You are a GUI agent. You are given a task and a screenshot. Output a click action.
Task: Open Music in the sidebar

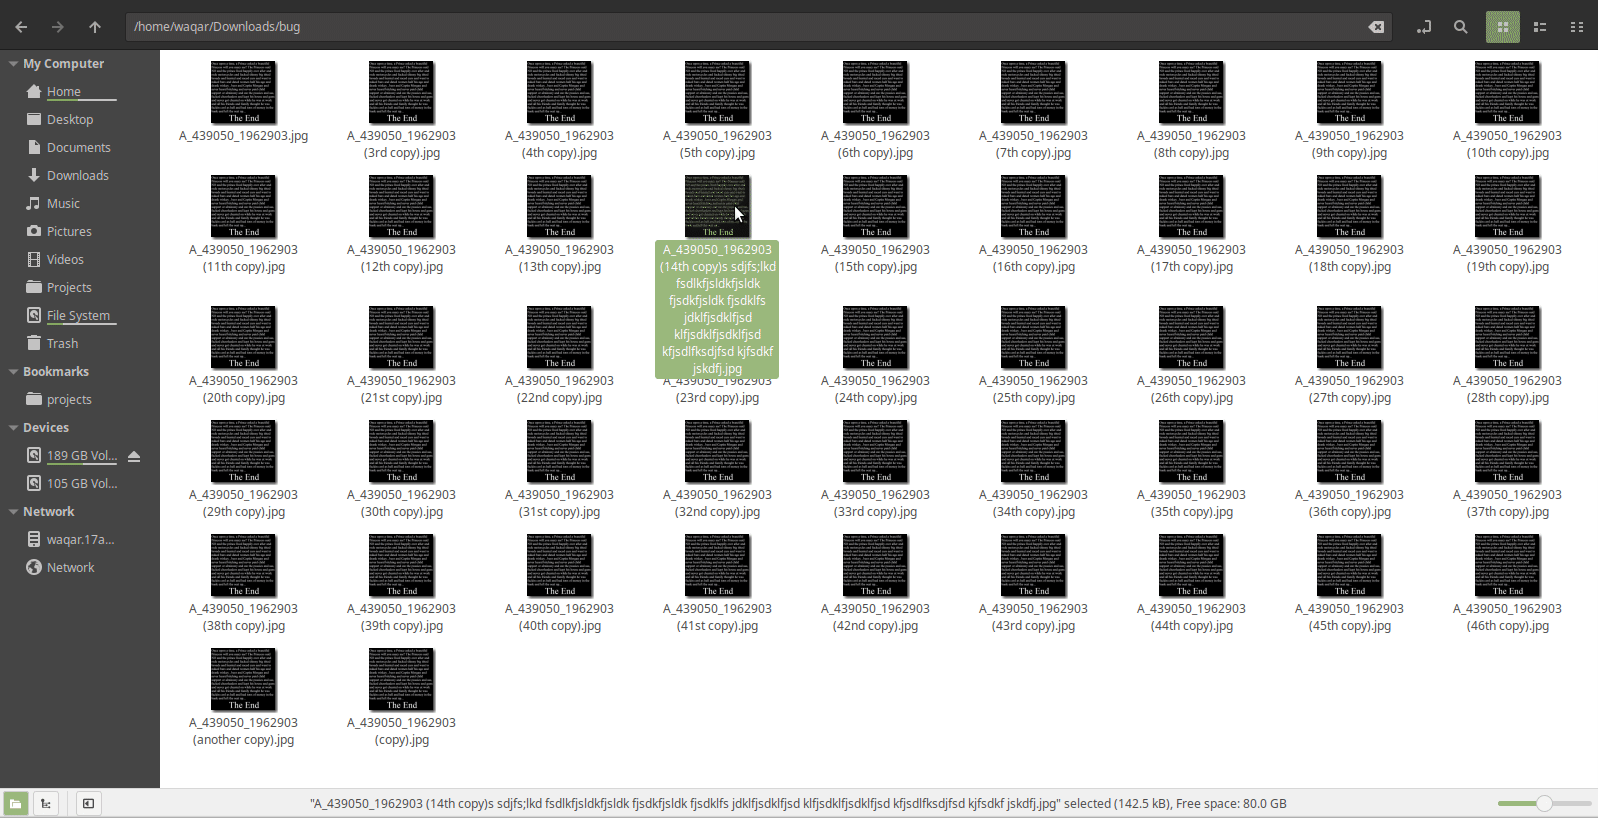coord(63,203)
